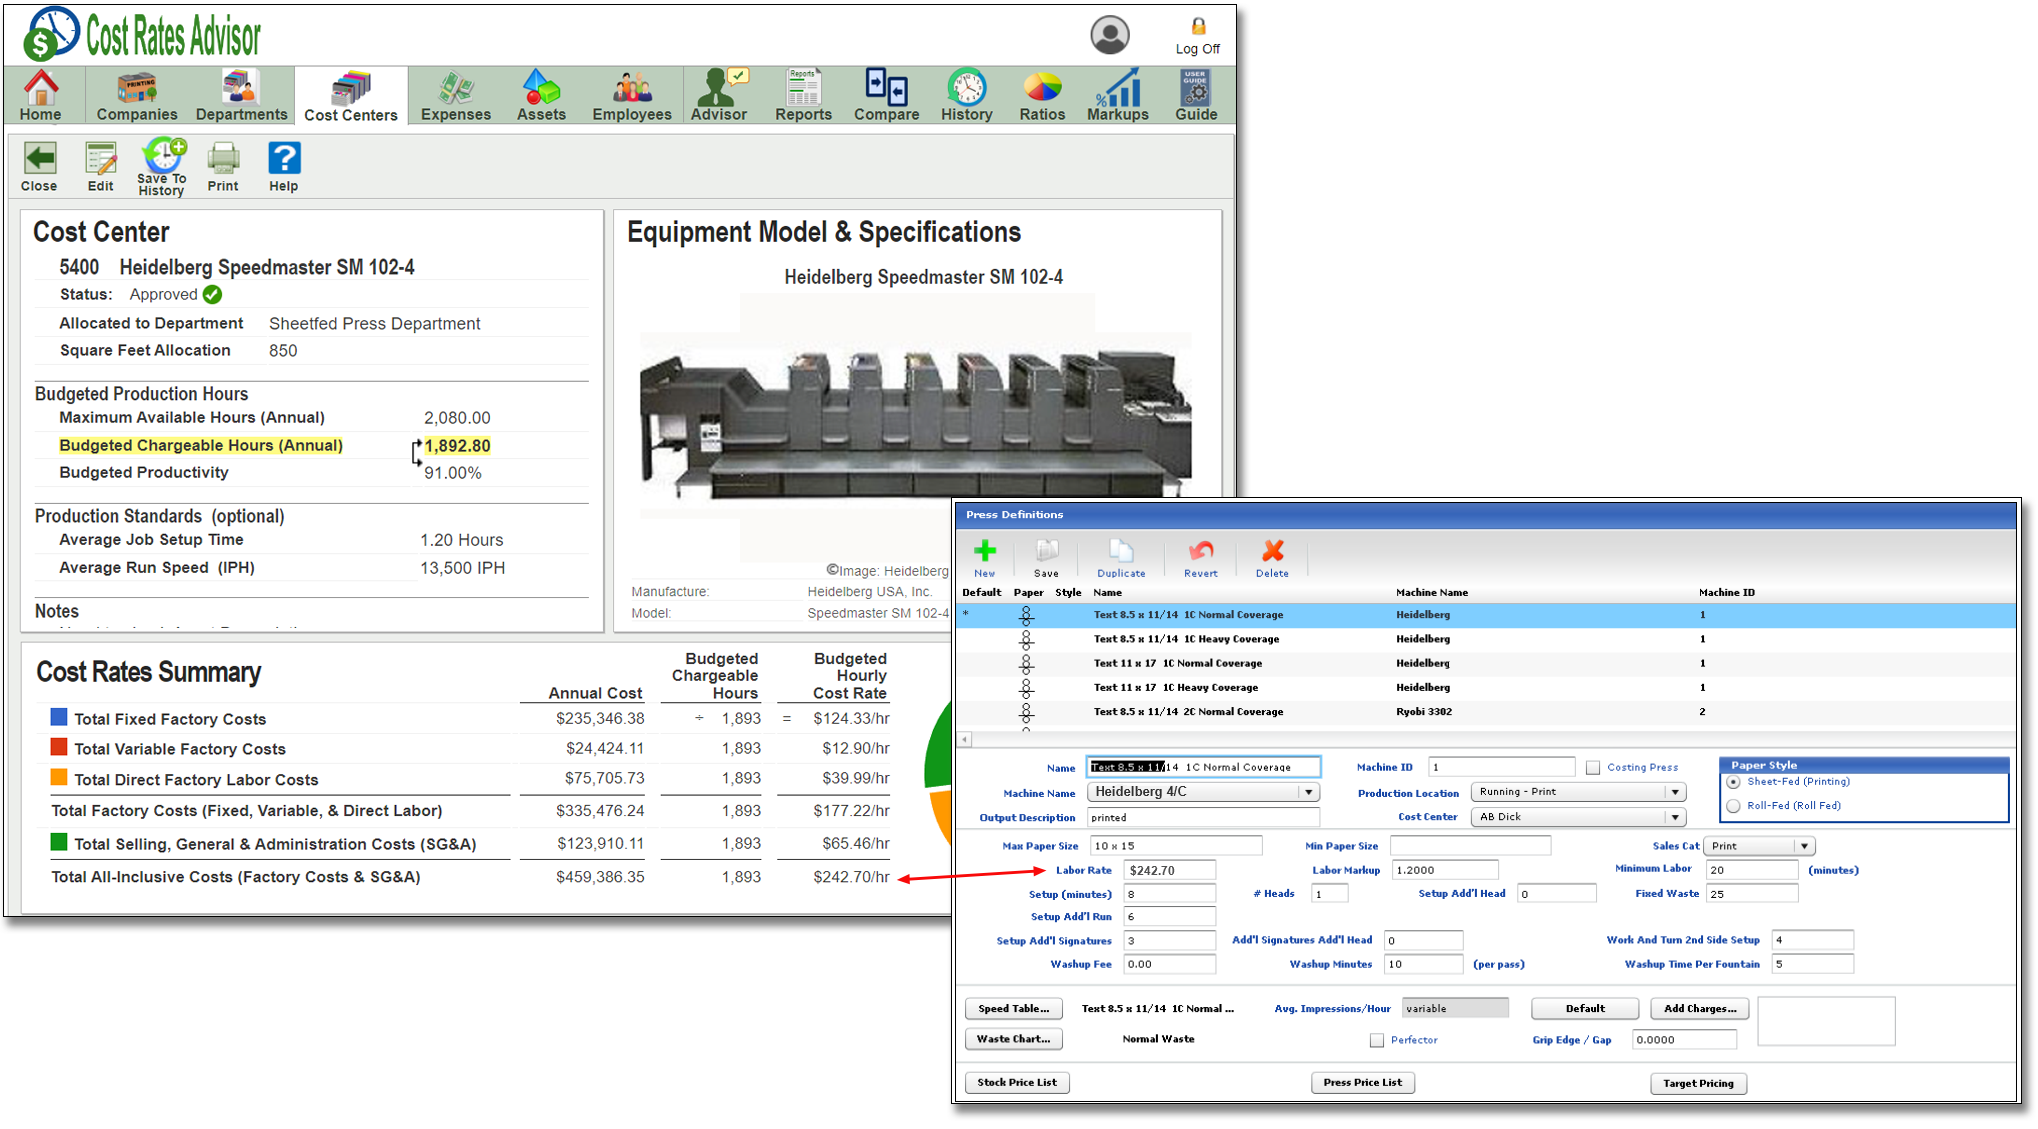The width and height of the screenshot is (2038, 1129).
Task: Click the Heidelberg Speedmaster press image
Action: click(915, 425)
